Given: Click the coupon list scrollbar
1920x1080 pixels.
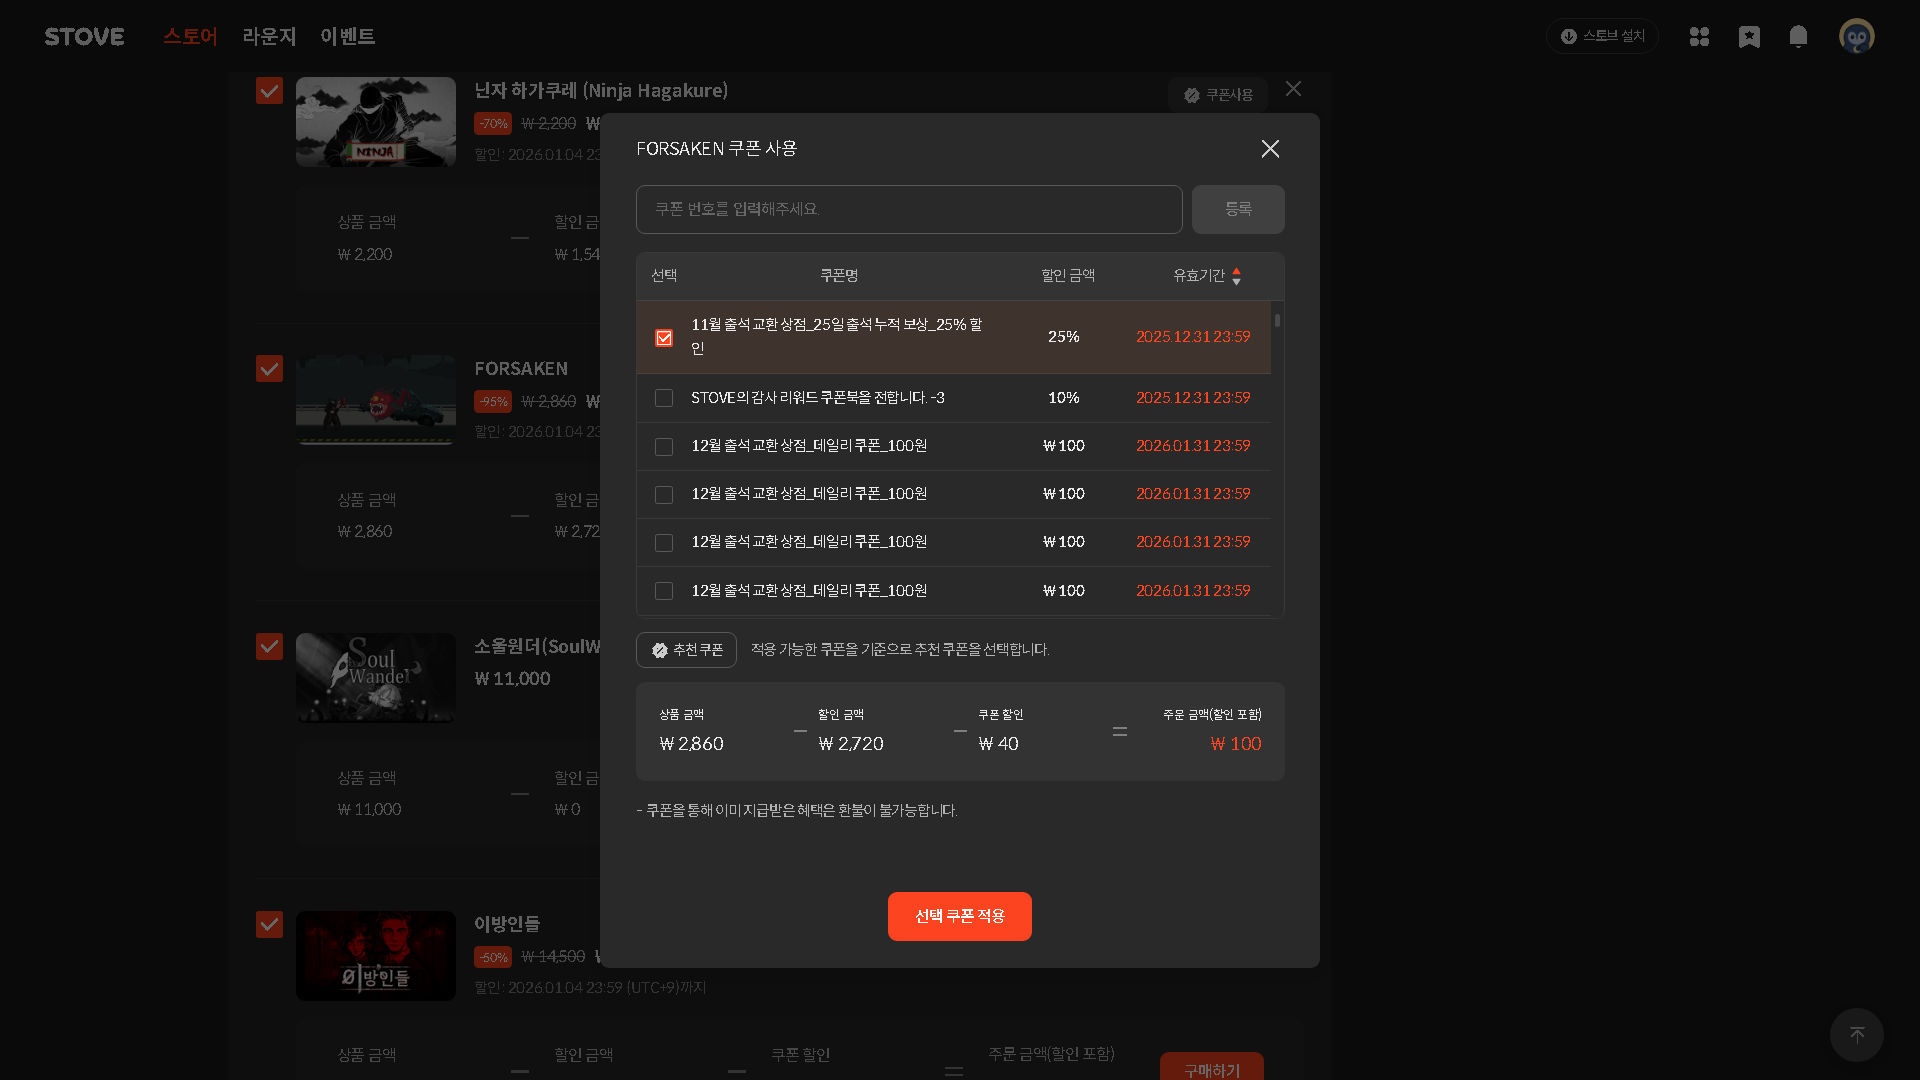Looking at the screenshot, I should [1277, 321].
